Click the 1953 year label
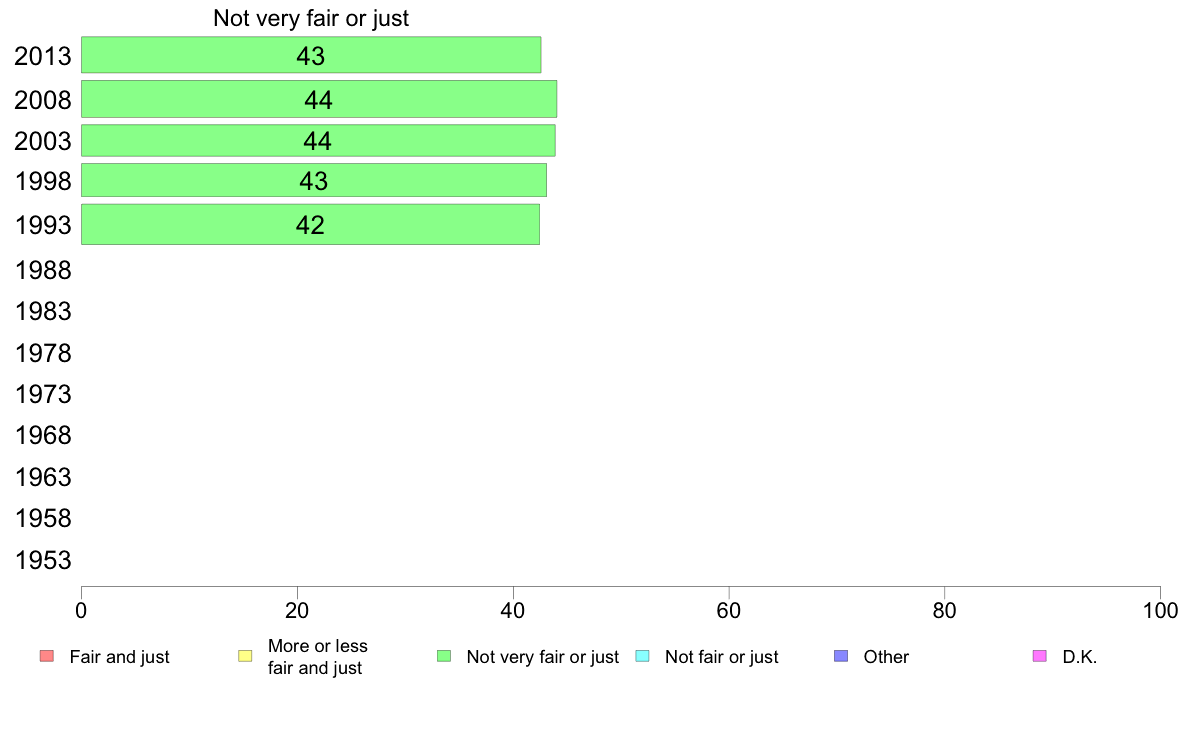This screenshot has height=736, width=1188. [43, 561]
